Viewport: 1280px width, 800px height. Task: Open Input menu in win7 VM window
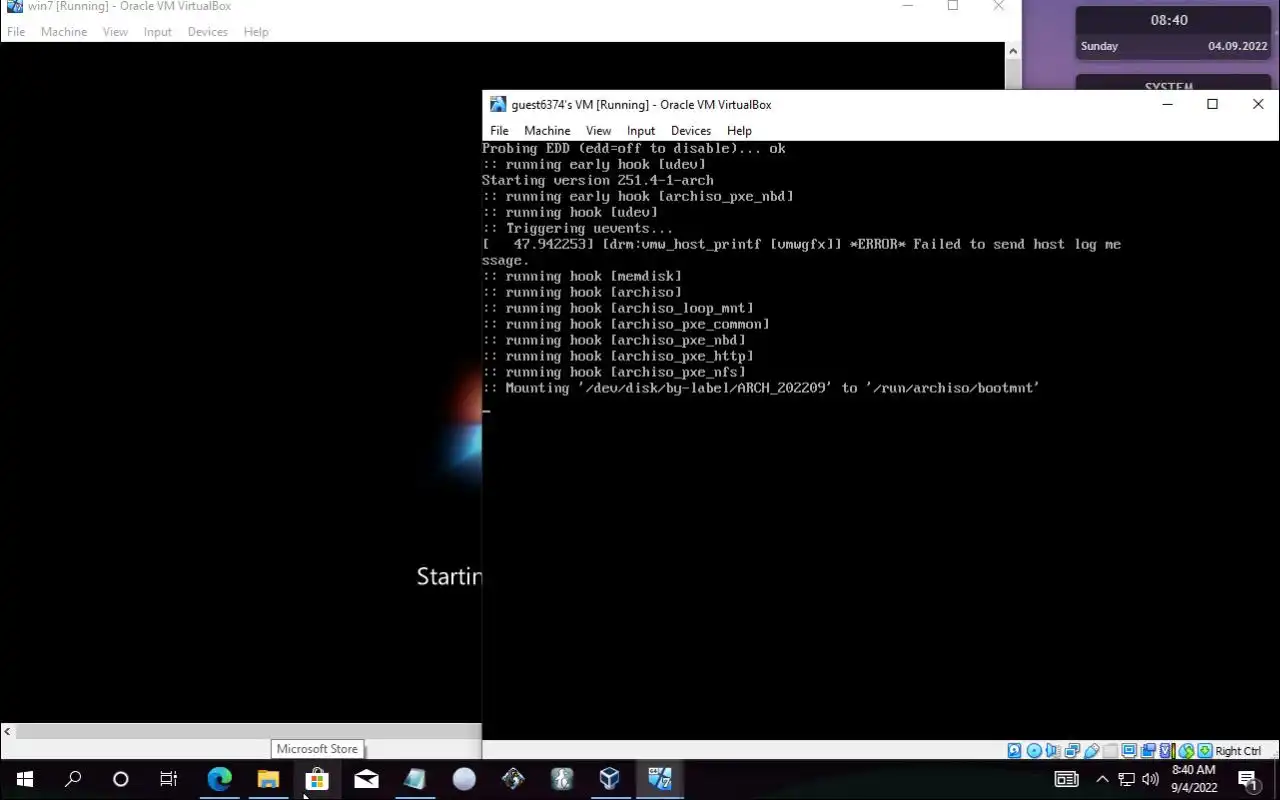(x=158, y=32)
